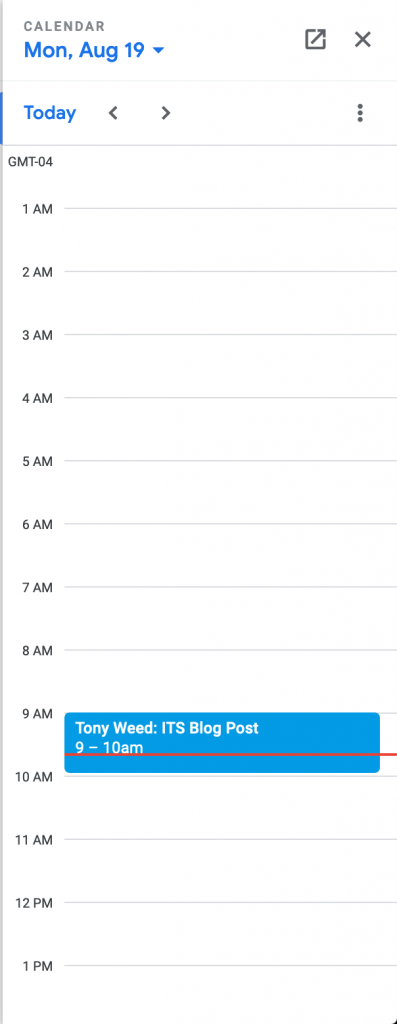Select the empty slot starting at 2 AM
Viewport: 397px width, 1024px height.
coord(230,303)
